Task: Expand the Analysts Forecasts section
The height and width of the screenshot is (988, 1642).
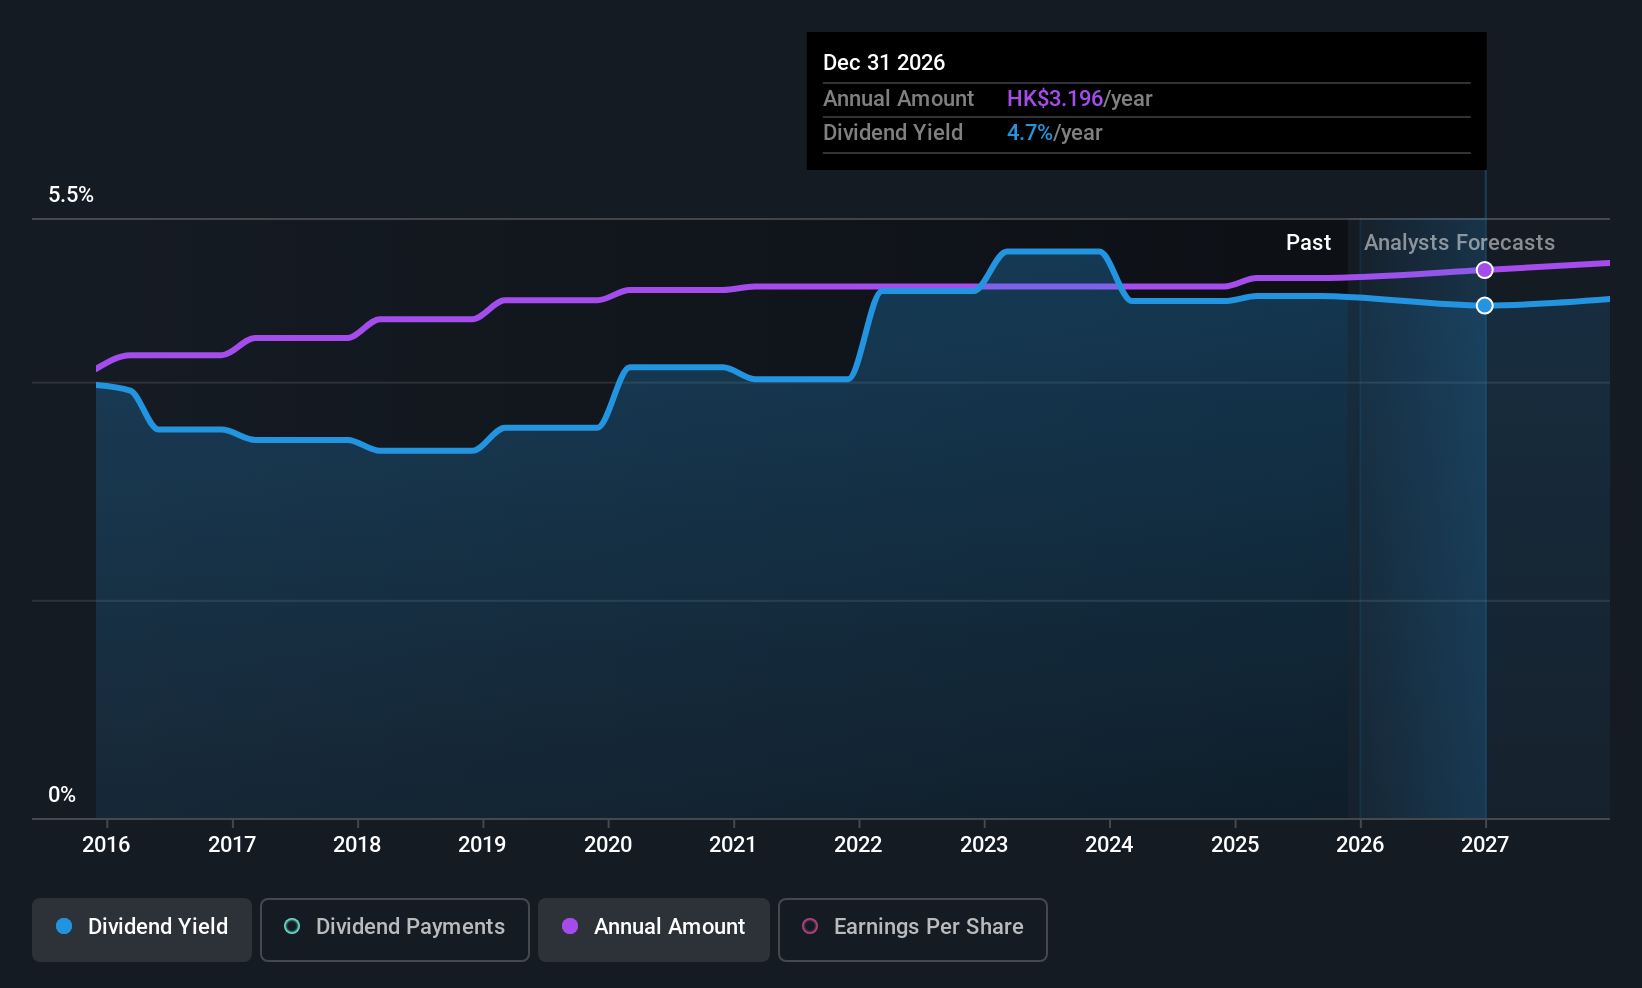Action: (1459, 242)
